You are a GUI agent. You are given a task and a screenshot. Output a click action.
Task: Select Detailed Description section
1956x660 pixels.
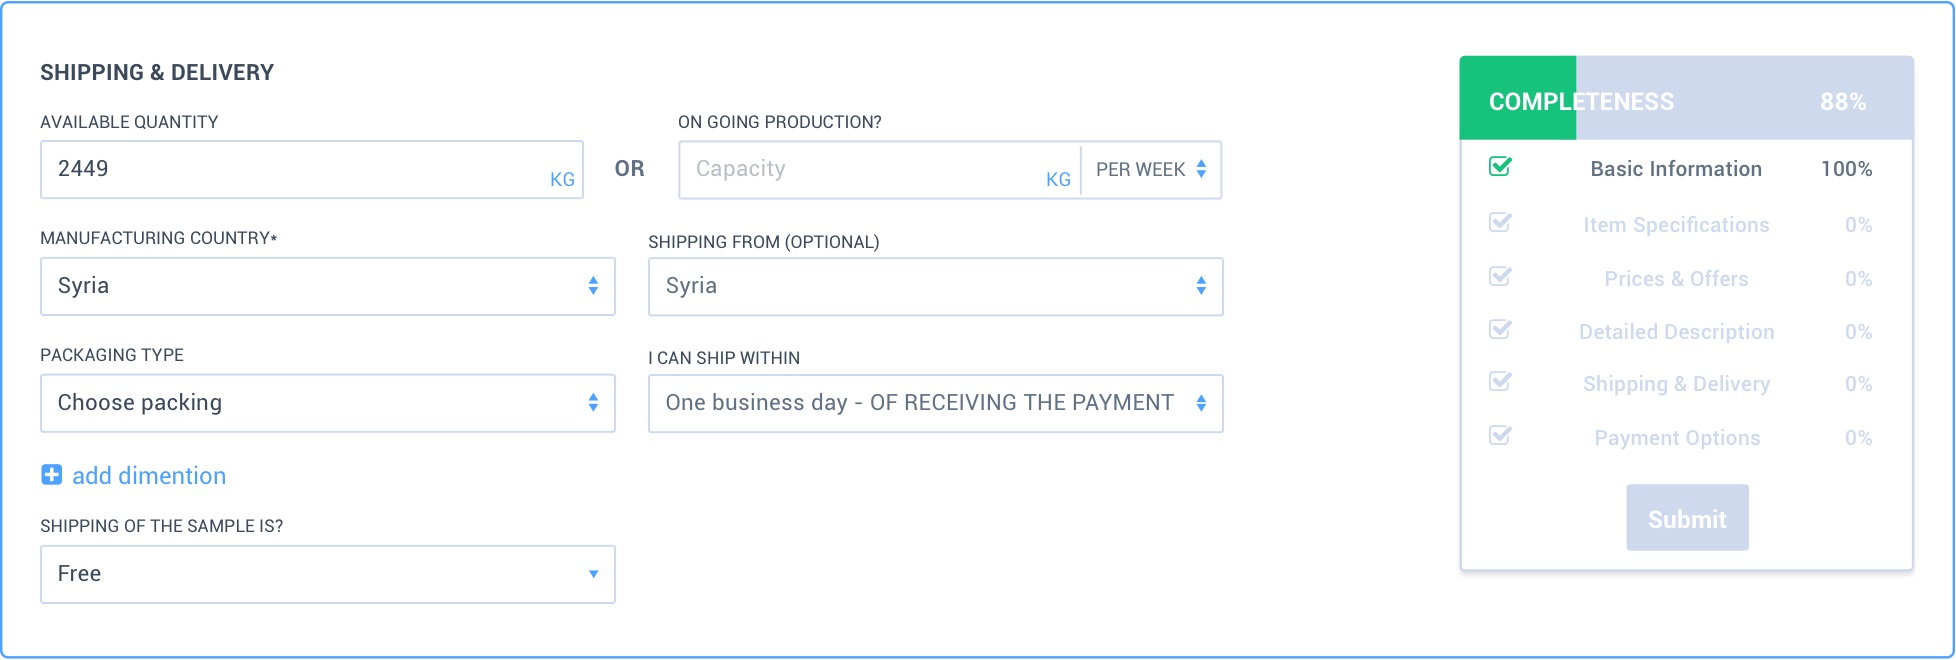point(1676,332)
